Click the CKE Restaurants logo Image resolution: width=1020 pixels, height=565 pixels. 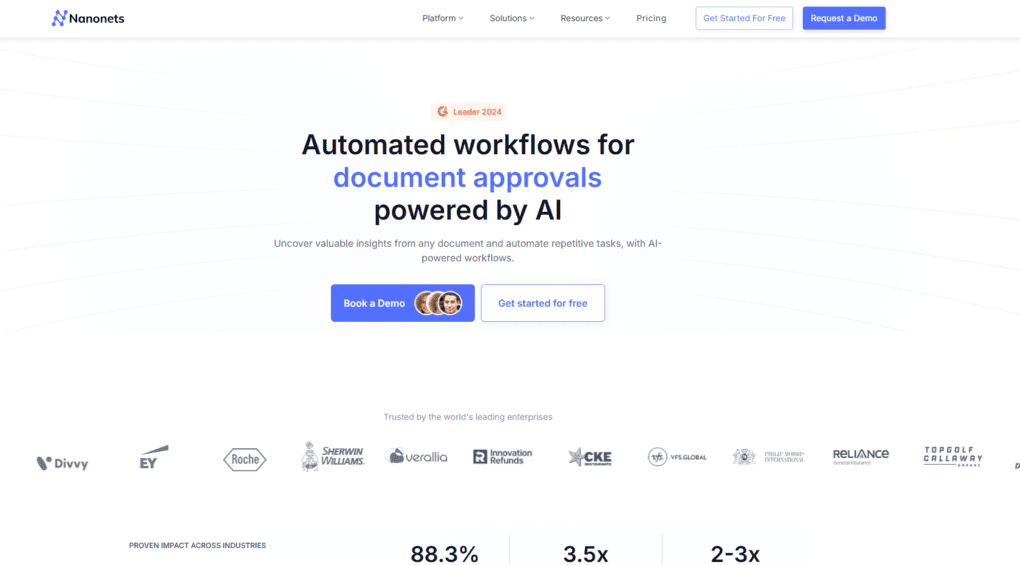(x=589, y=457)
